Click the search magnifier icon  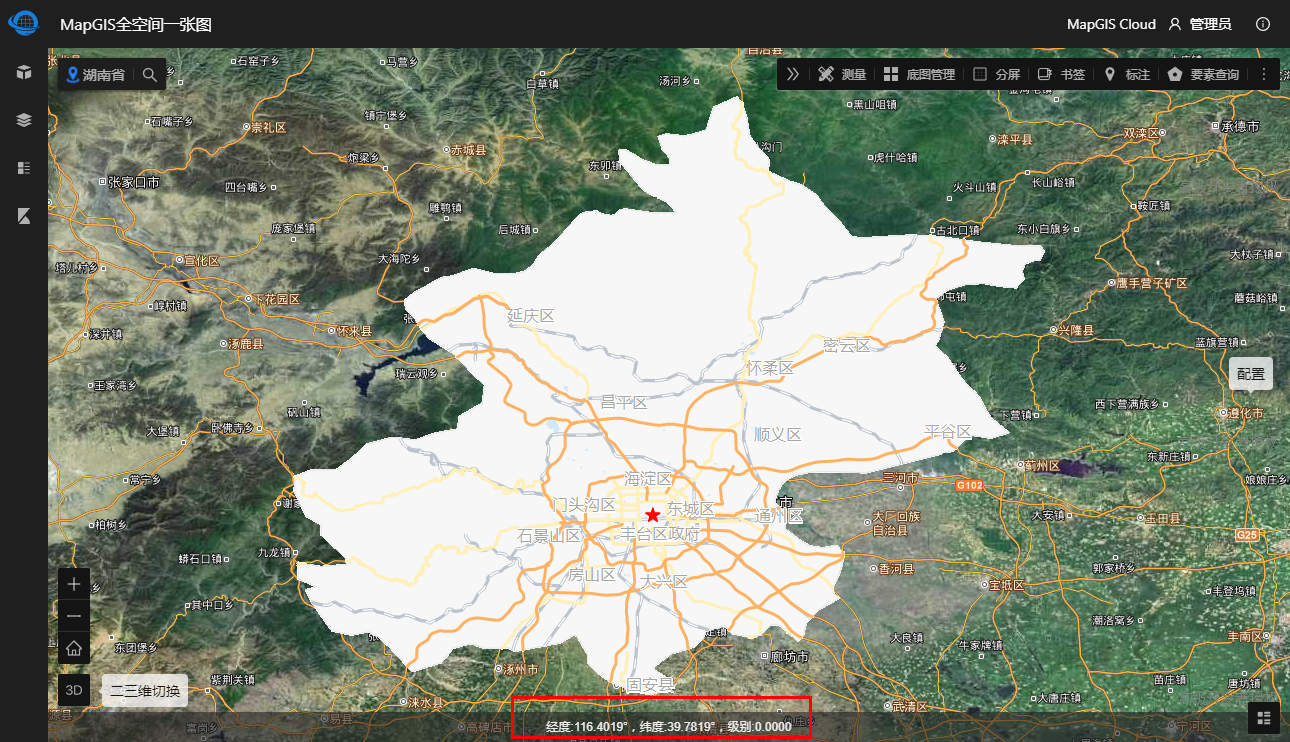click(150, 74)
